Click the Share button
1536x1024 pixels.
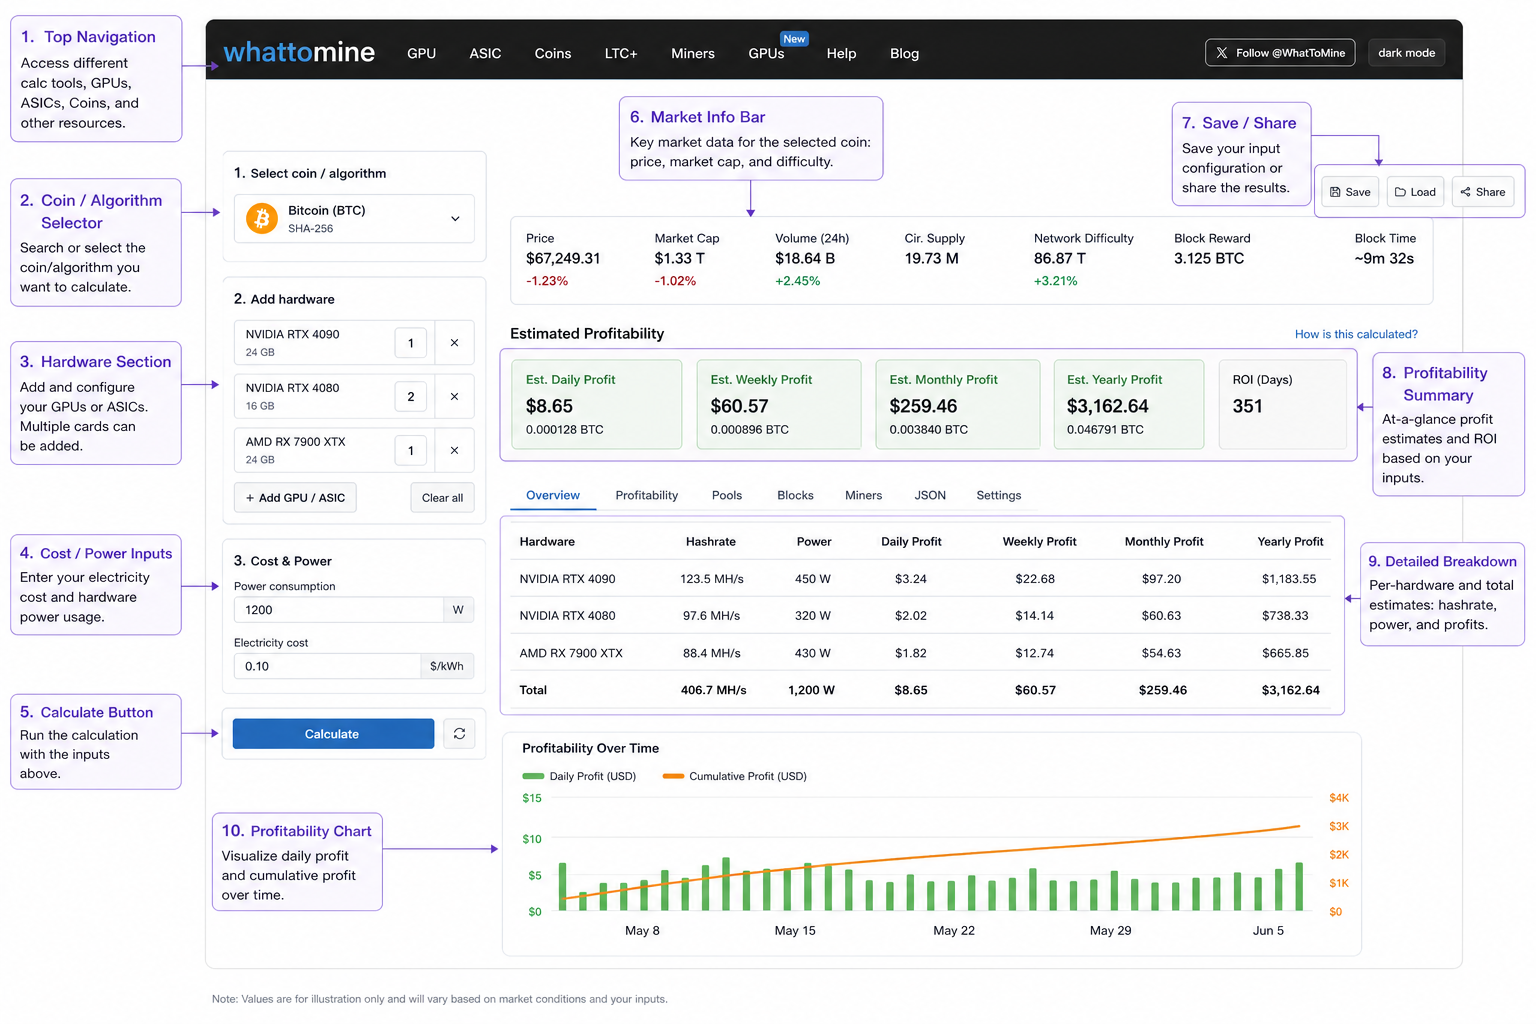[1482, 192]
